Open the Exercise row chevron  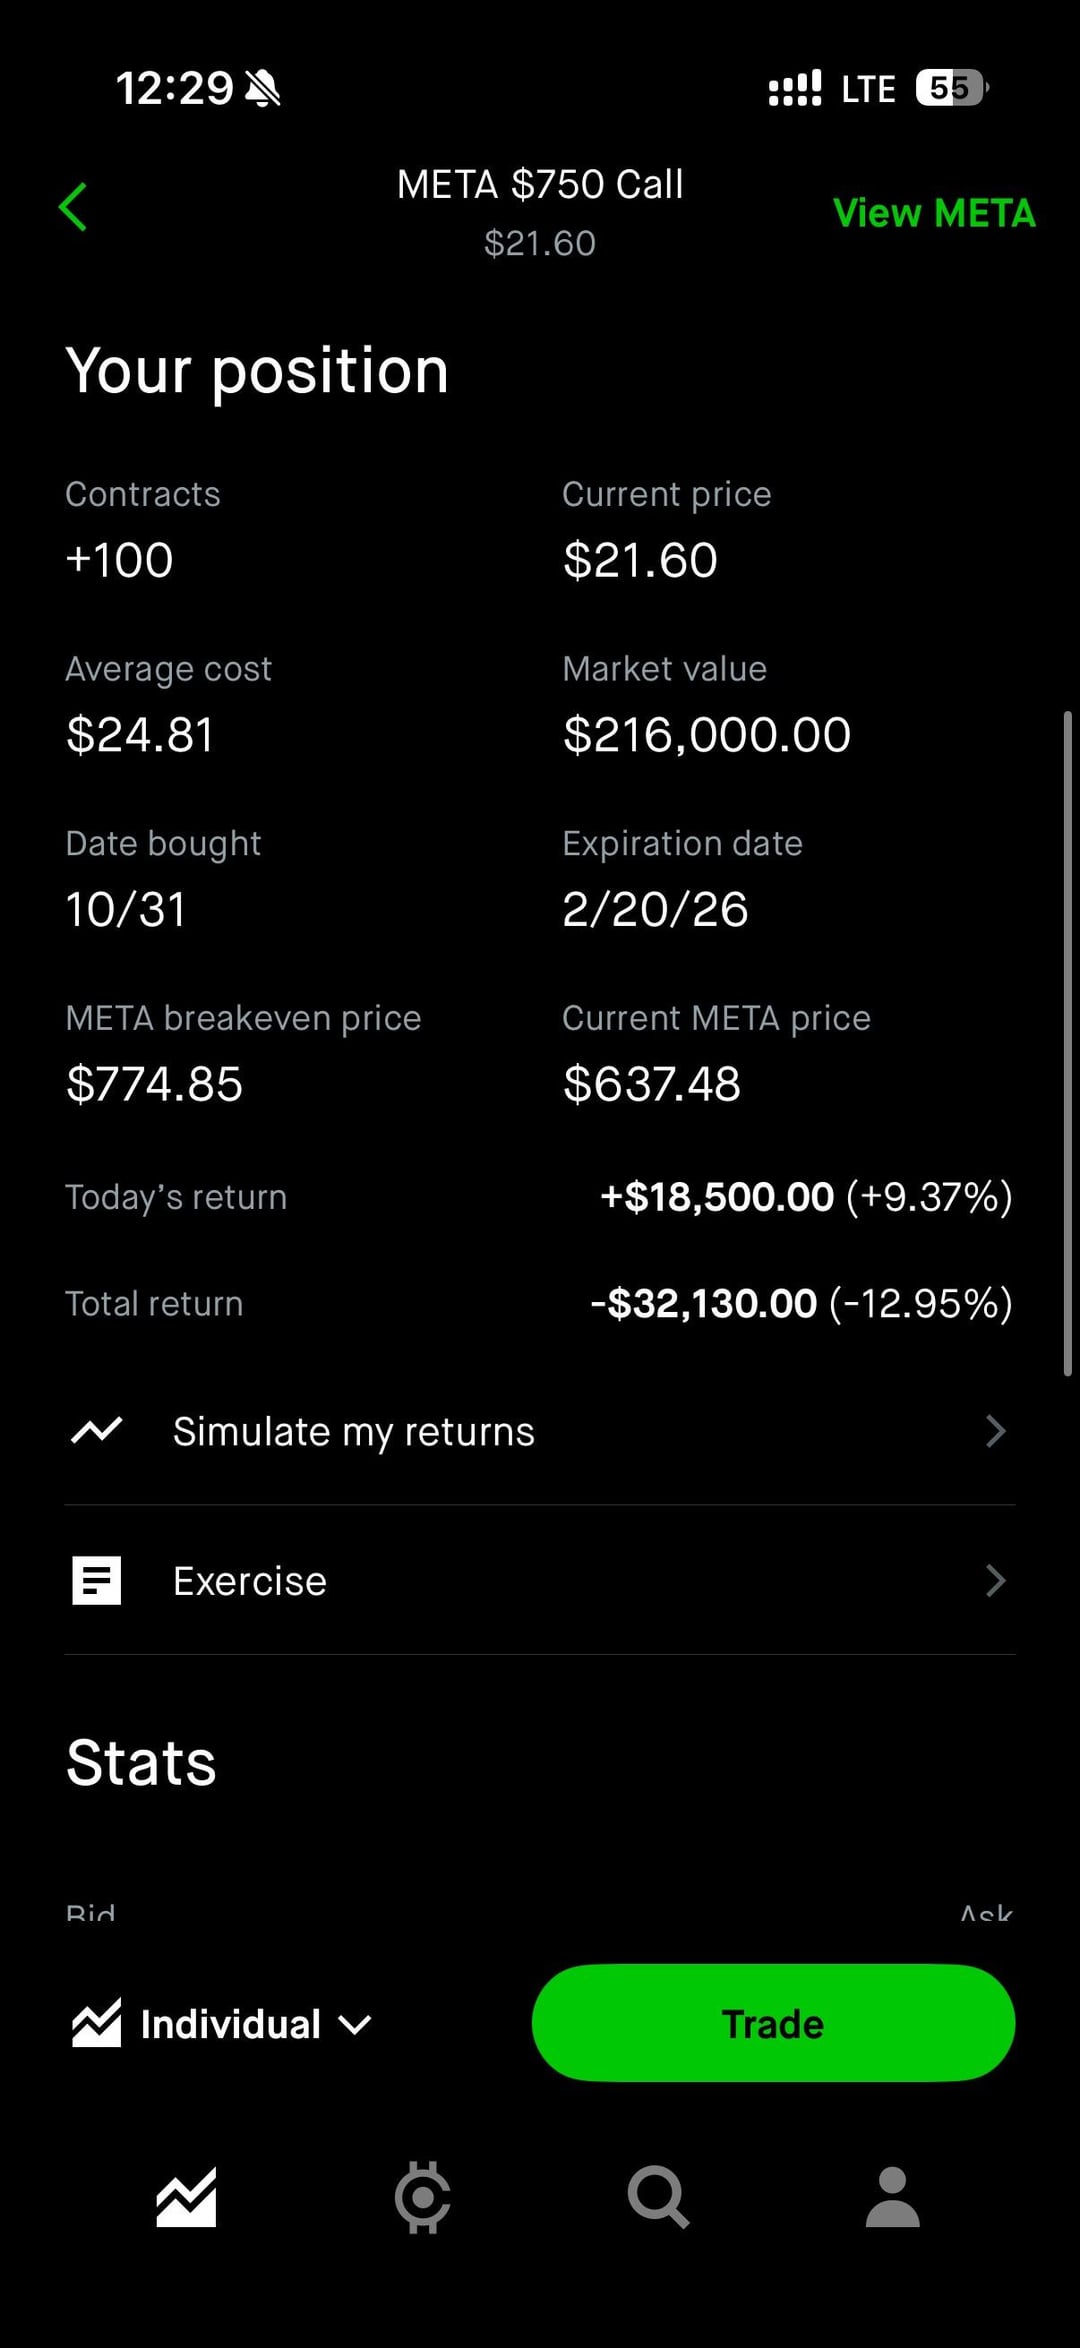995,1581
